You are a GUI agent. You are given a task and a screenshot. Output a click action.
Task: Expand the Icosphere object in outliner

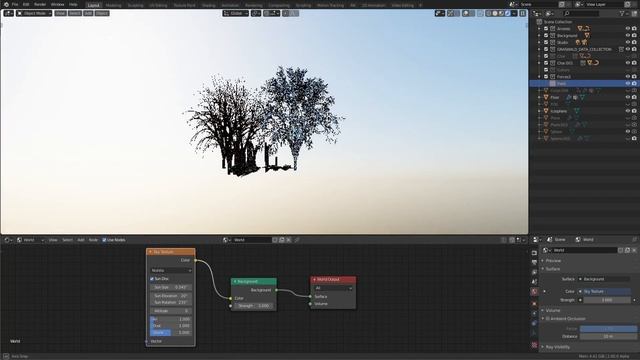[540, 111]
